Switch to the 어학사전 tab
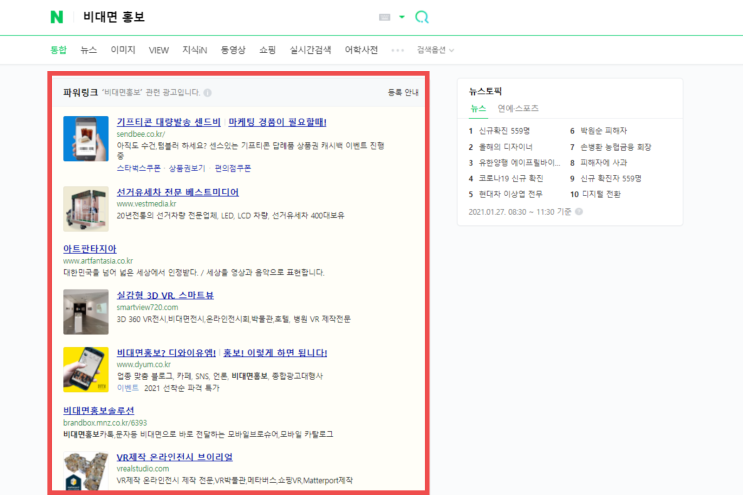 click(x=361, y=50)
